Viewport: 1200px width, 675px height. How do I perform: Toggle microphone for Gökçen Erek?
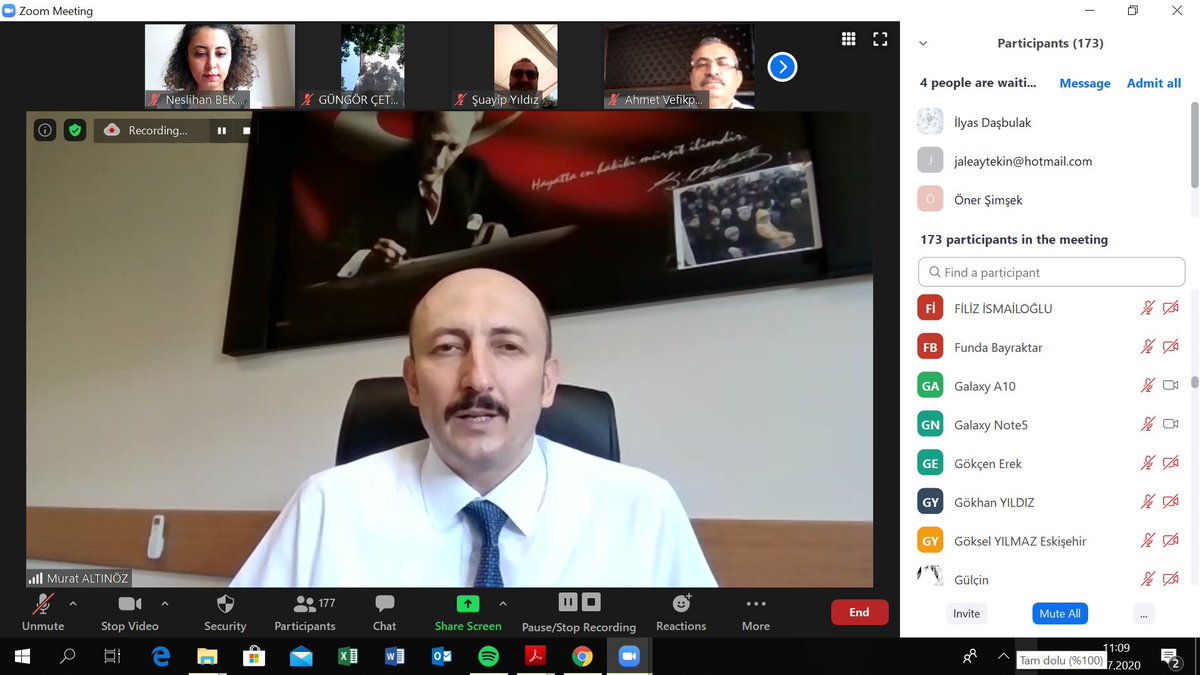[1148, 463]
